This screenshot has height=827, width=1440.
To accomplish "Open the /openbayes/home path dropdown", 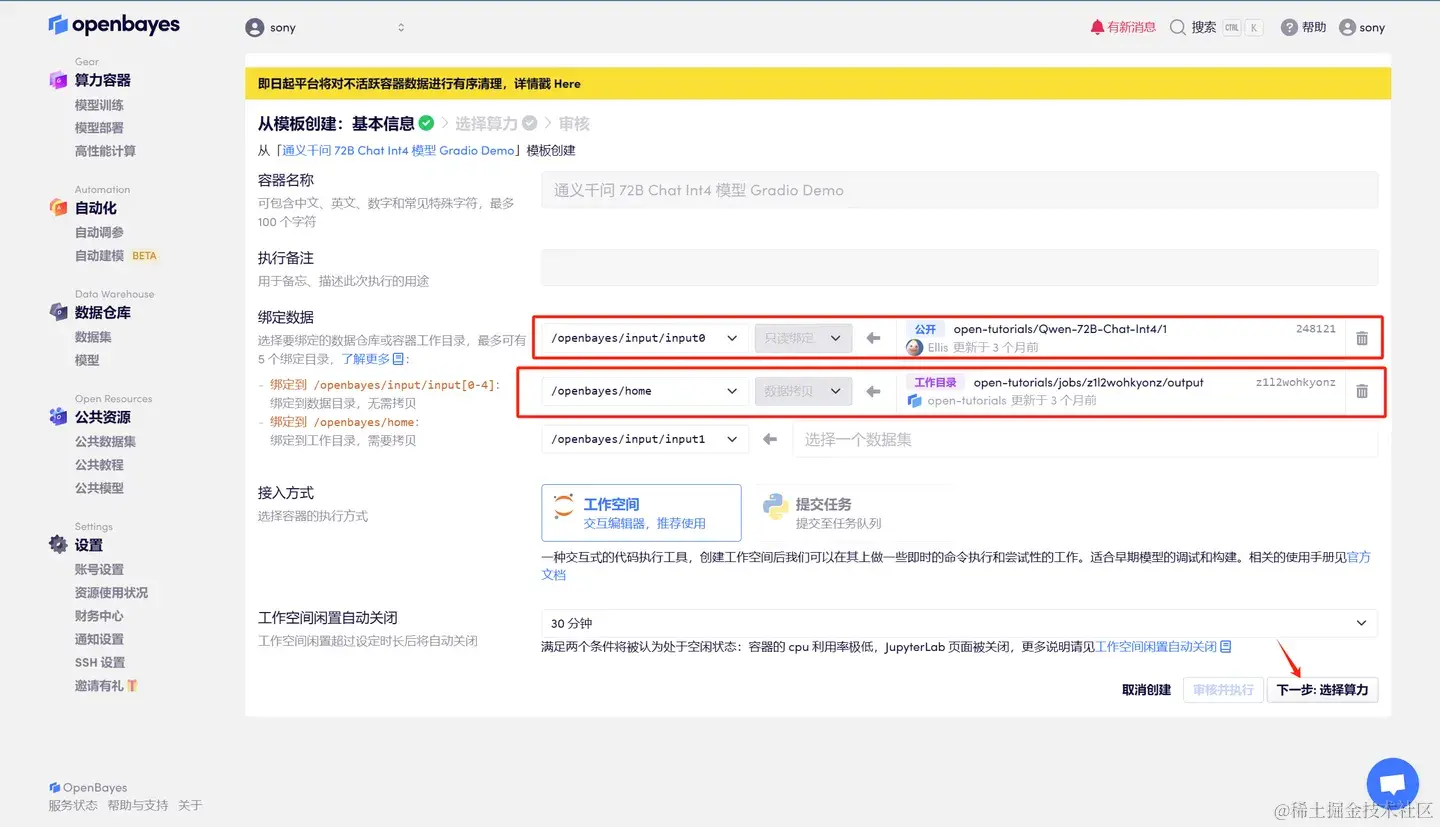I will pyautogui.click(x=645, y=391).
